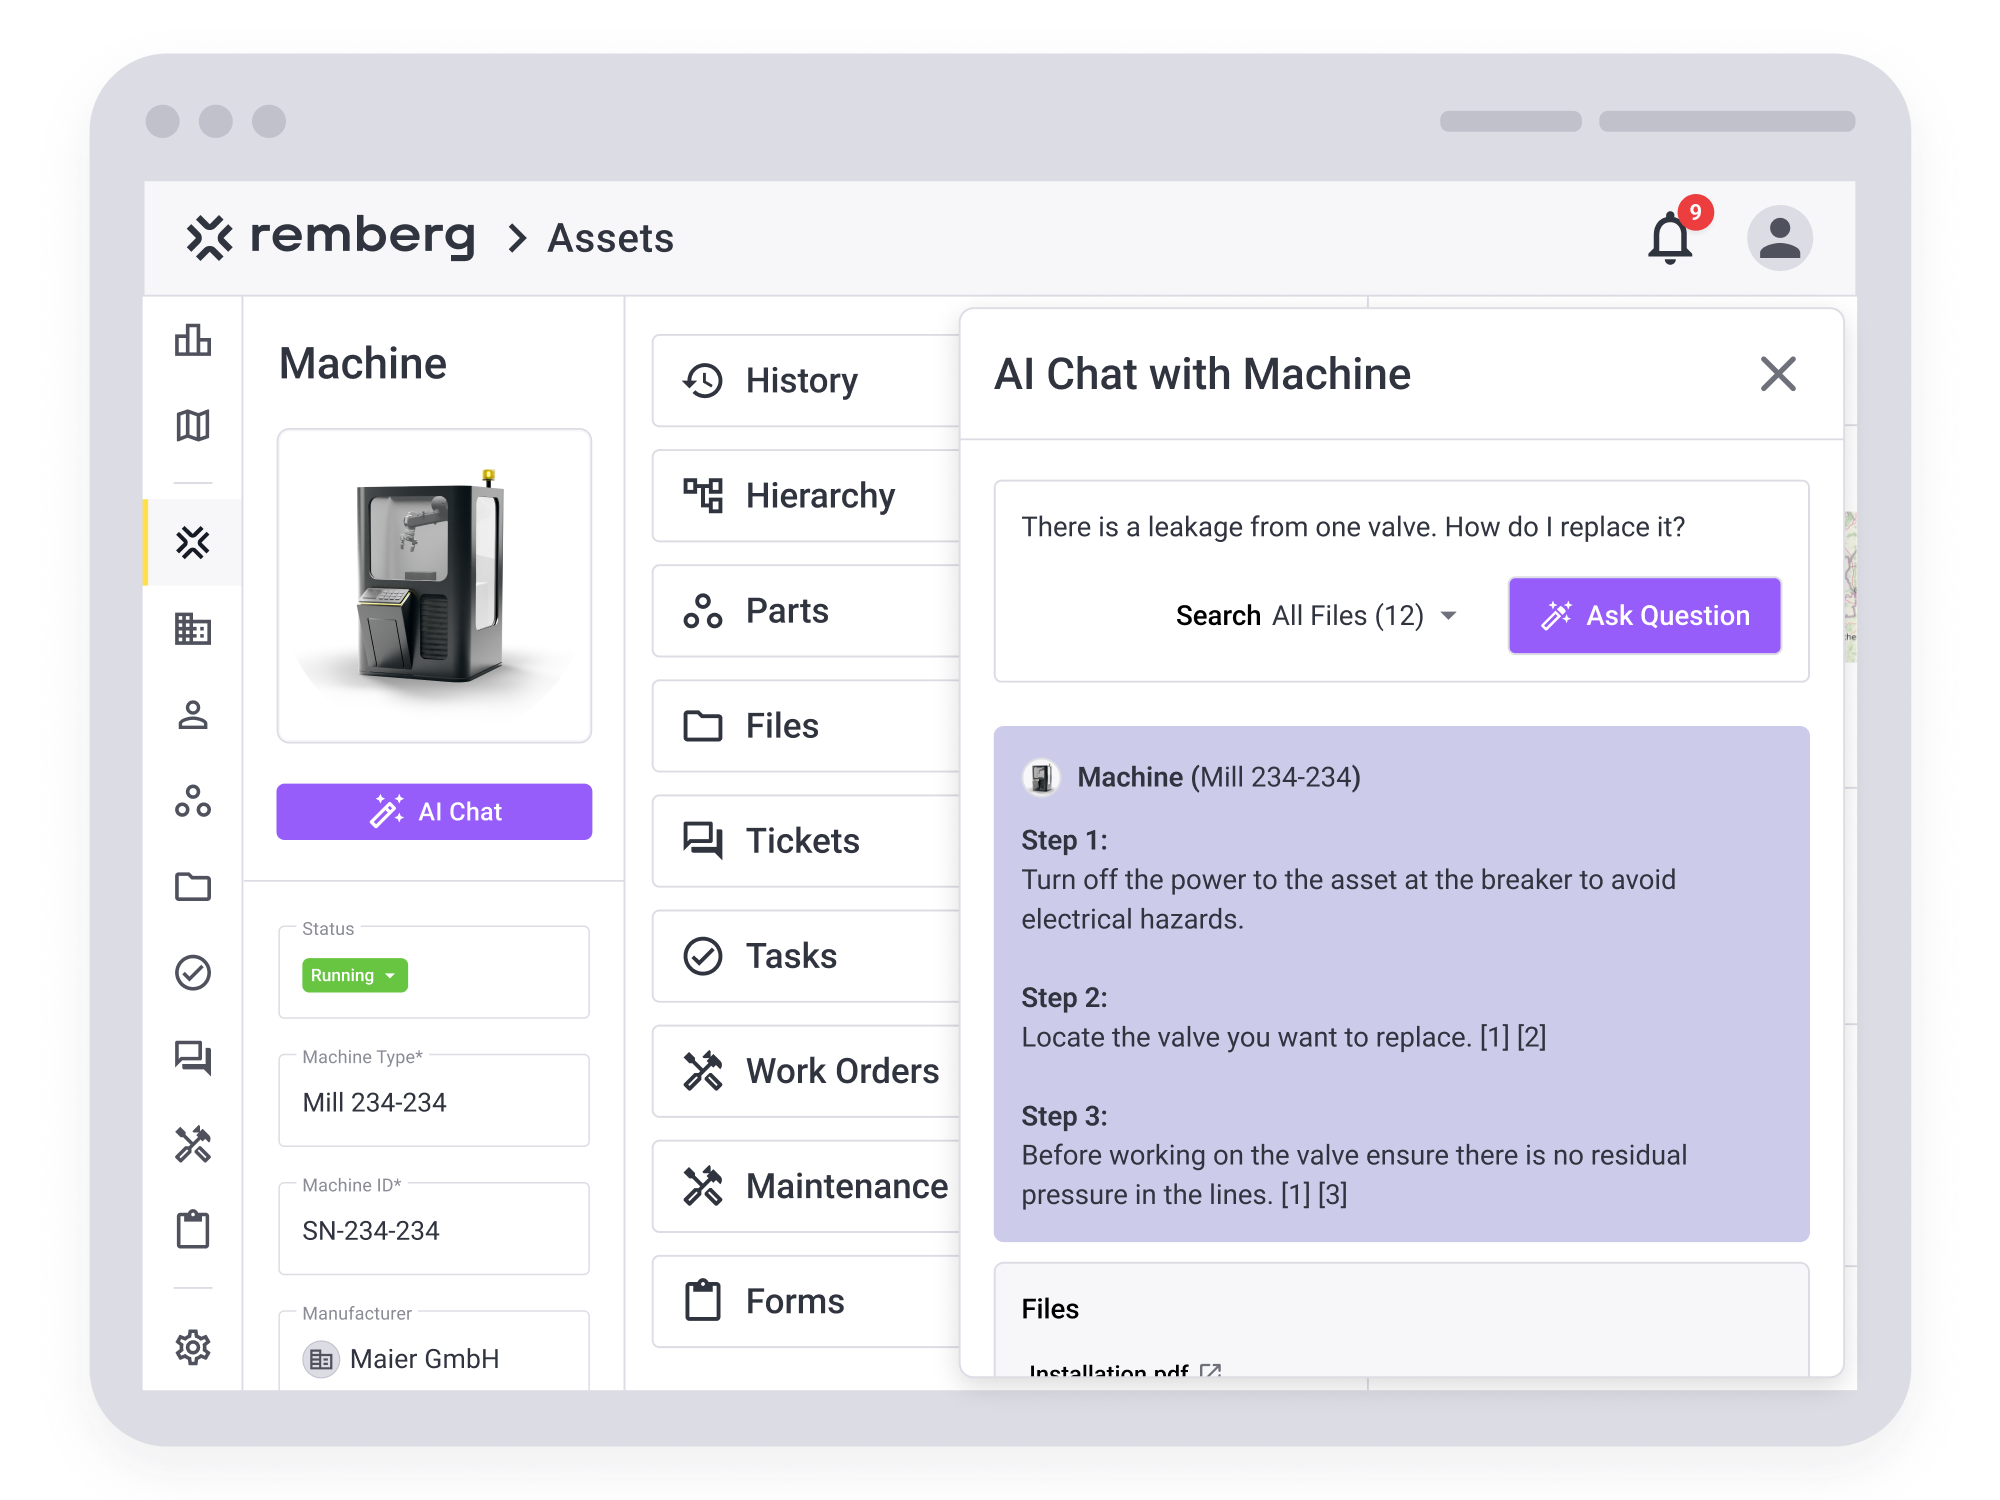Click inside the Machine ID field
The image size is (2000, 1500).
(x=433, y=1230)
